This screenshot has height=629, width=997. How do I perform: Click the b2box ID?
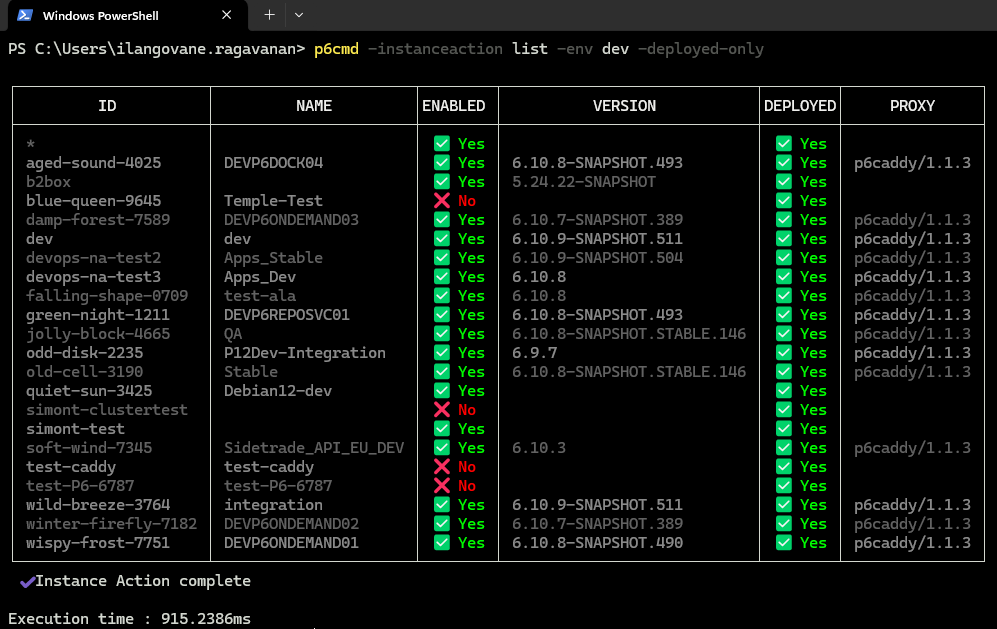[48, 182]
